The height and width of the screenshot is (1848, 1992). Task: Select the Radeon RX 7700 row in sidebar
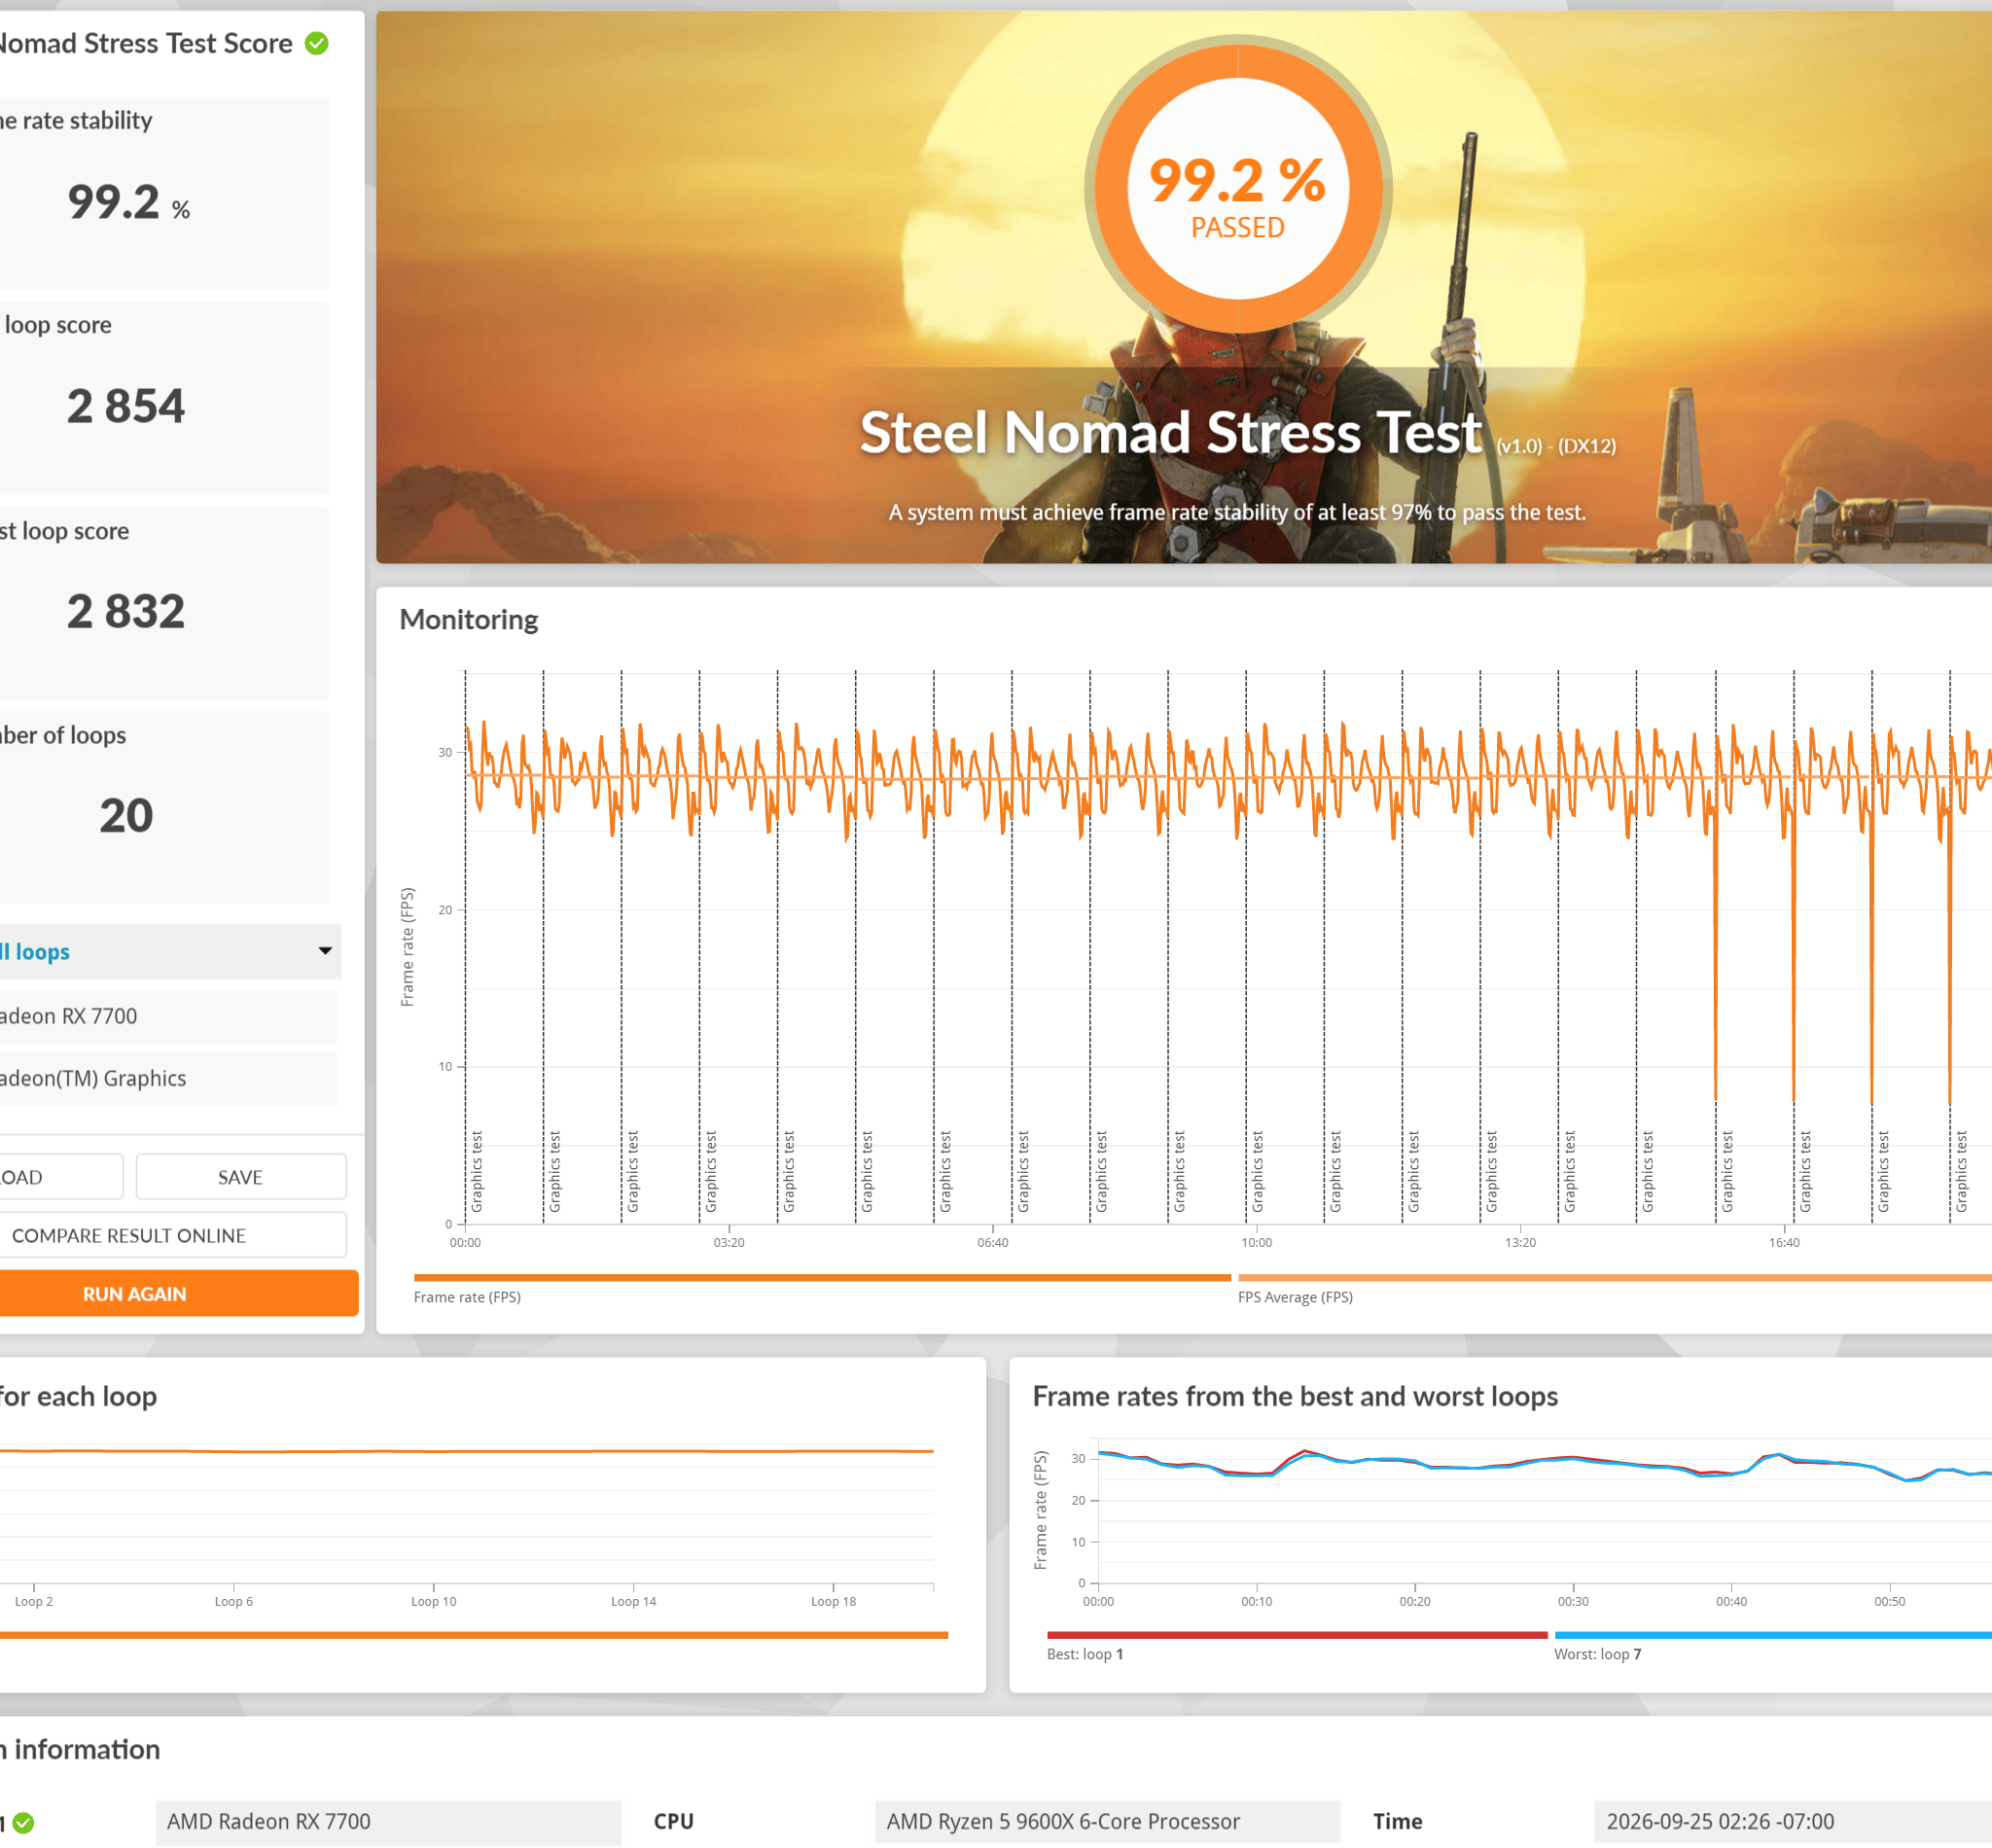pyautogui.click(x=168, y=1016)
